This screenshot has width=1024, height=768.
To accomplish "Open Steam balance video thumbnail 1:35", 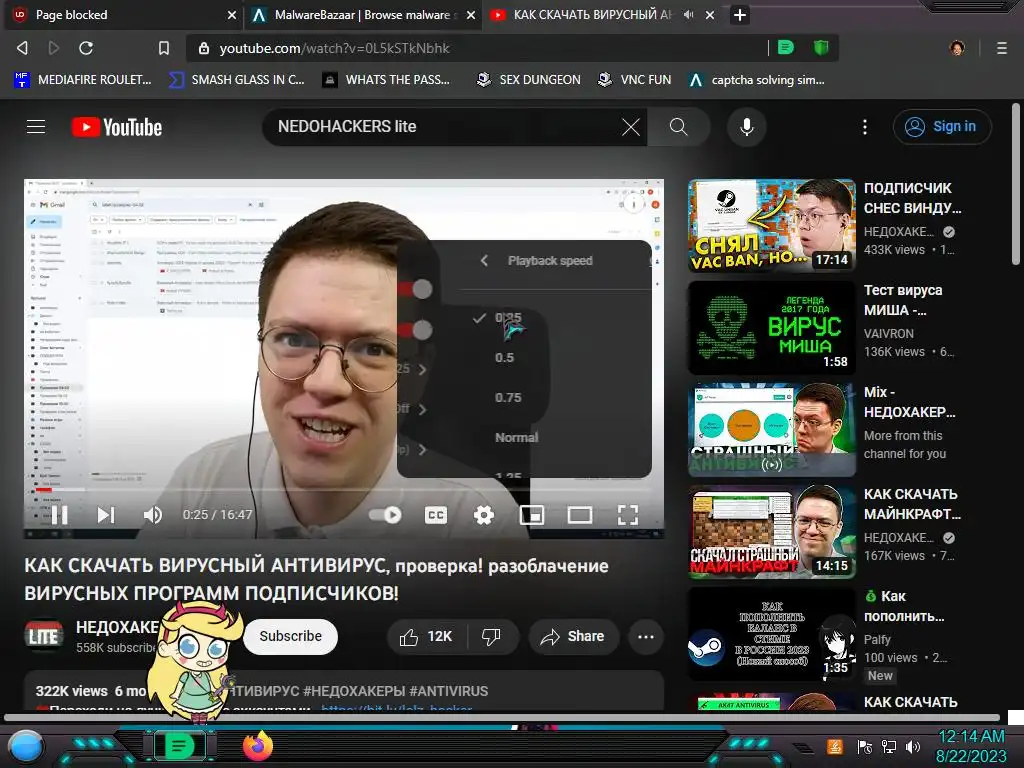I will click(x=771, y=633).
